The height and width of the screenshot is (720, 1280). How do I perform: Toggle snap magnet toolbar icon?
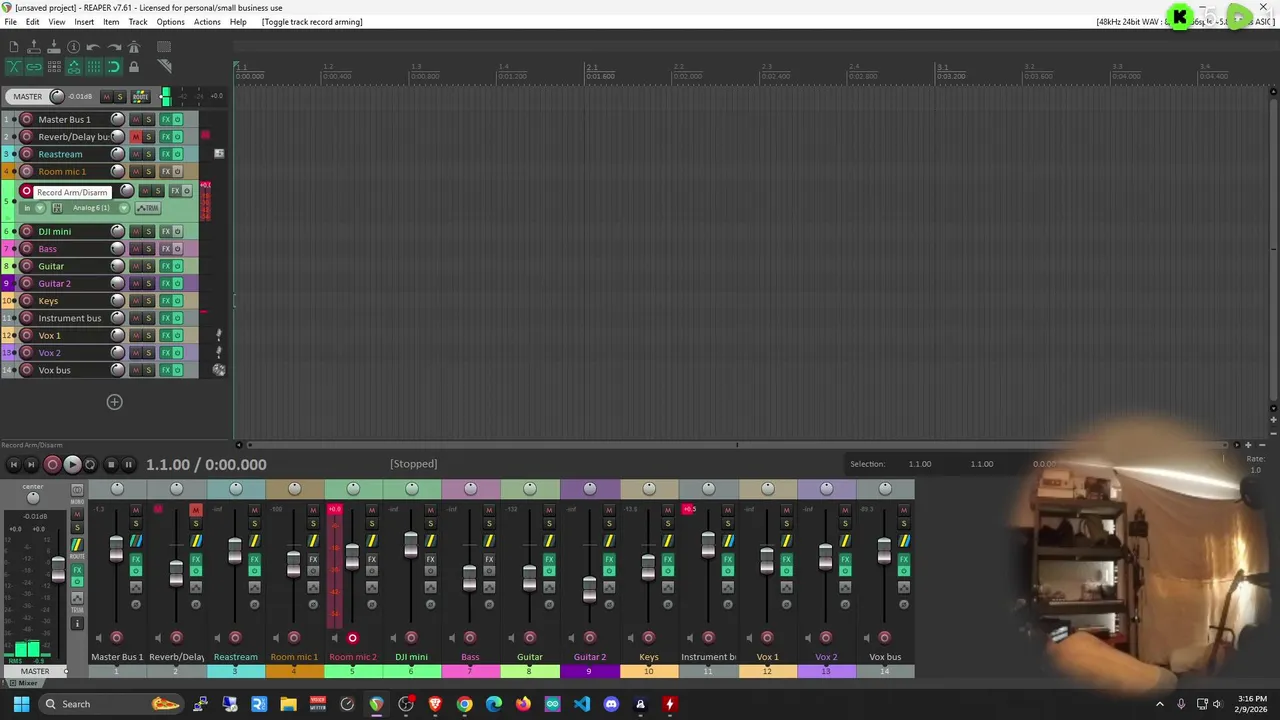point(113,67)
